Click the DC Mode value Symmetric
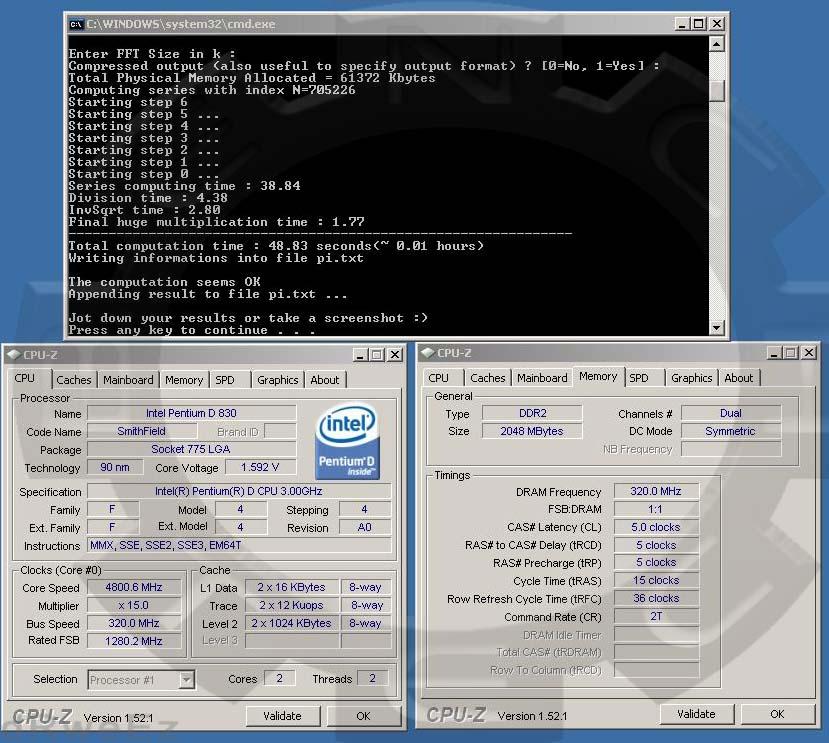Image resolution: width=829 pixels, height=743 pixels. click(731, 431)
